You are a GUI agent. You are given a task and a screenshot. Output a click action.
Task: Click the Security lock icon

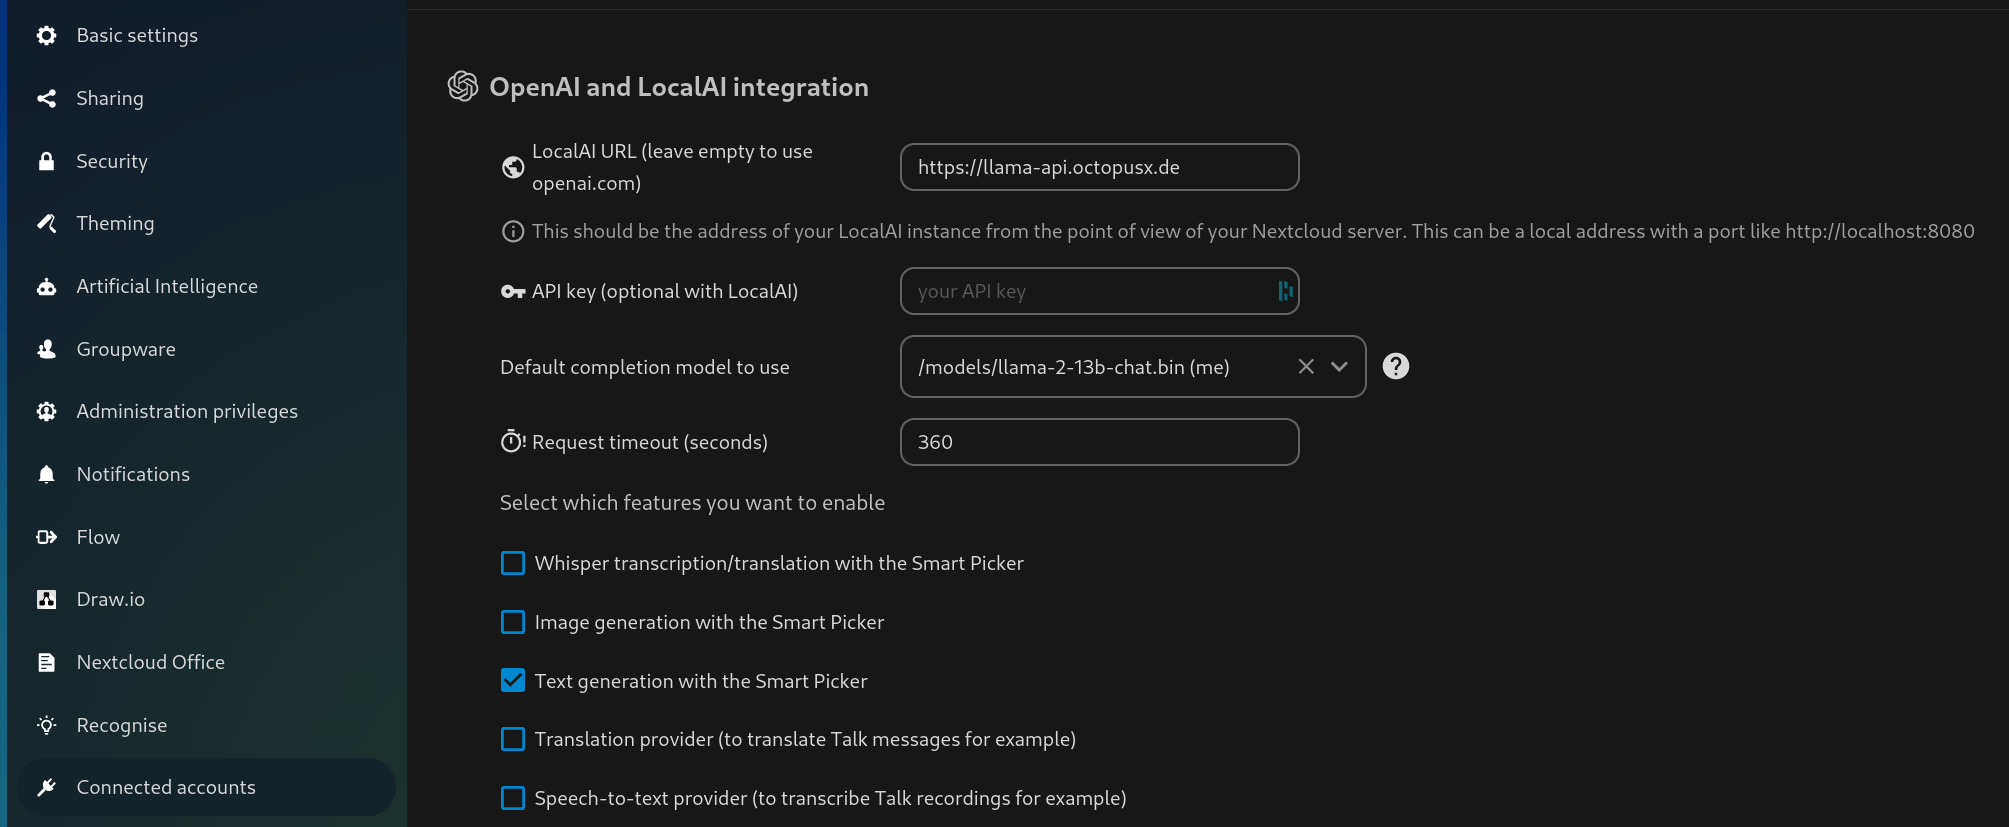click(x=46, y=161)
